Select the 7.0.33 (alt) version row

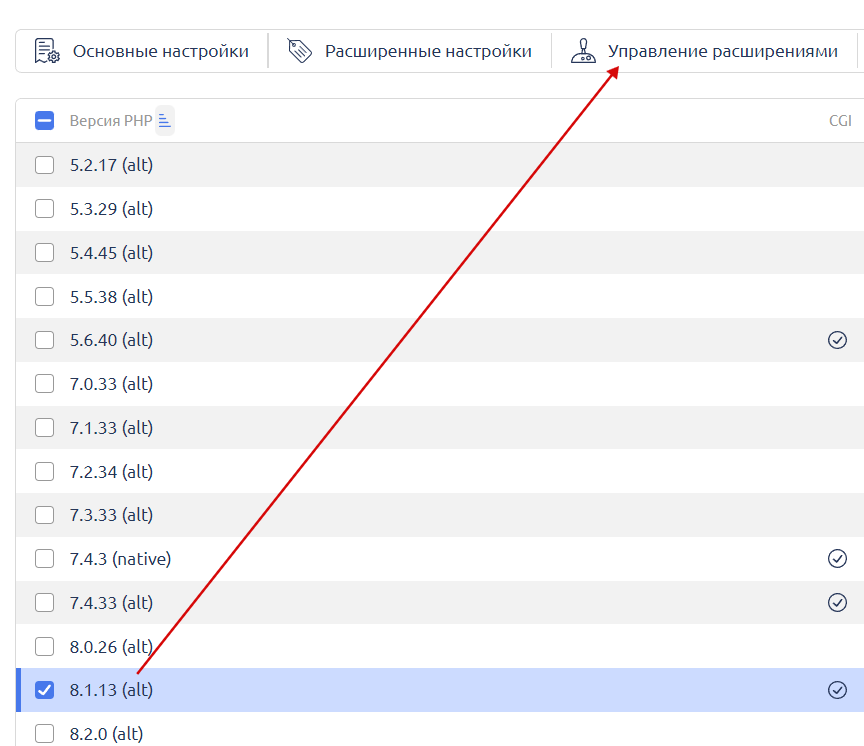[111, 384]
